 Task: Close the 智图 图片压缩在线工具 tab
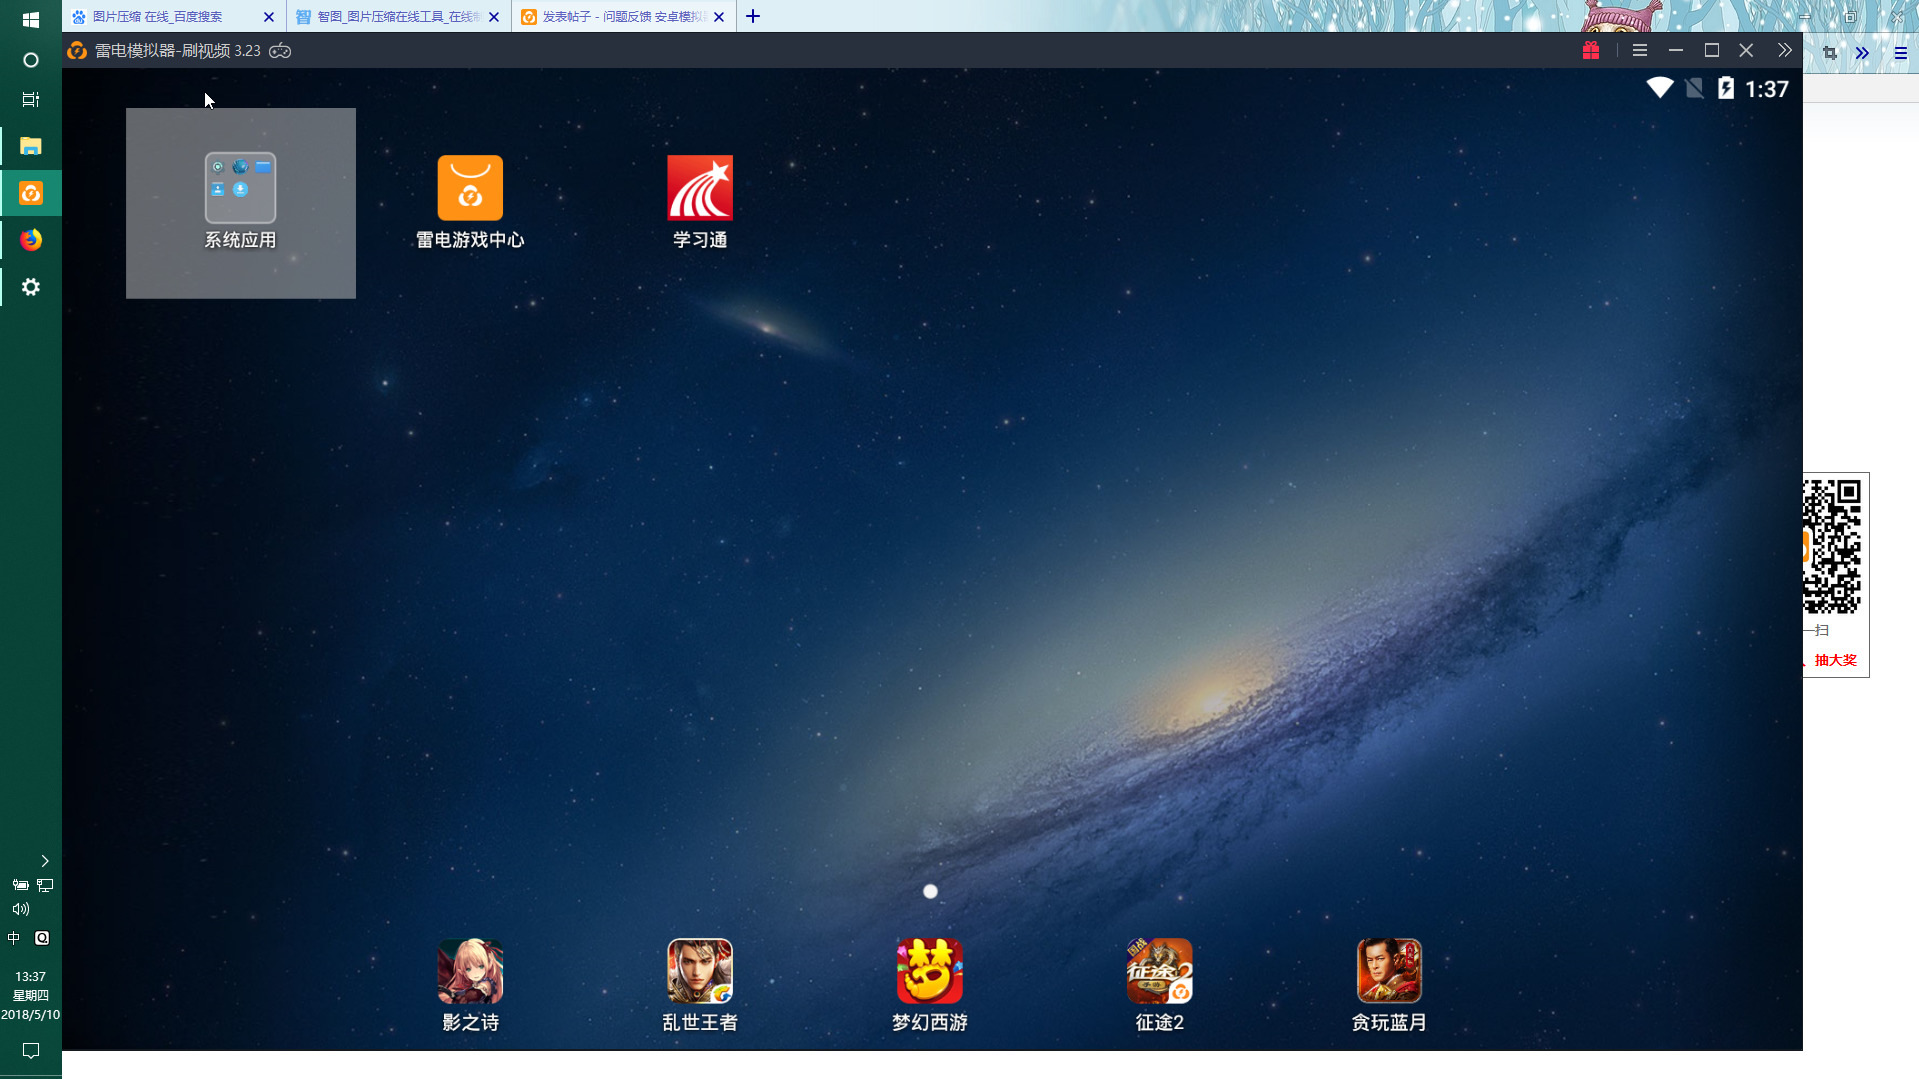(494, 17)
